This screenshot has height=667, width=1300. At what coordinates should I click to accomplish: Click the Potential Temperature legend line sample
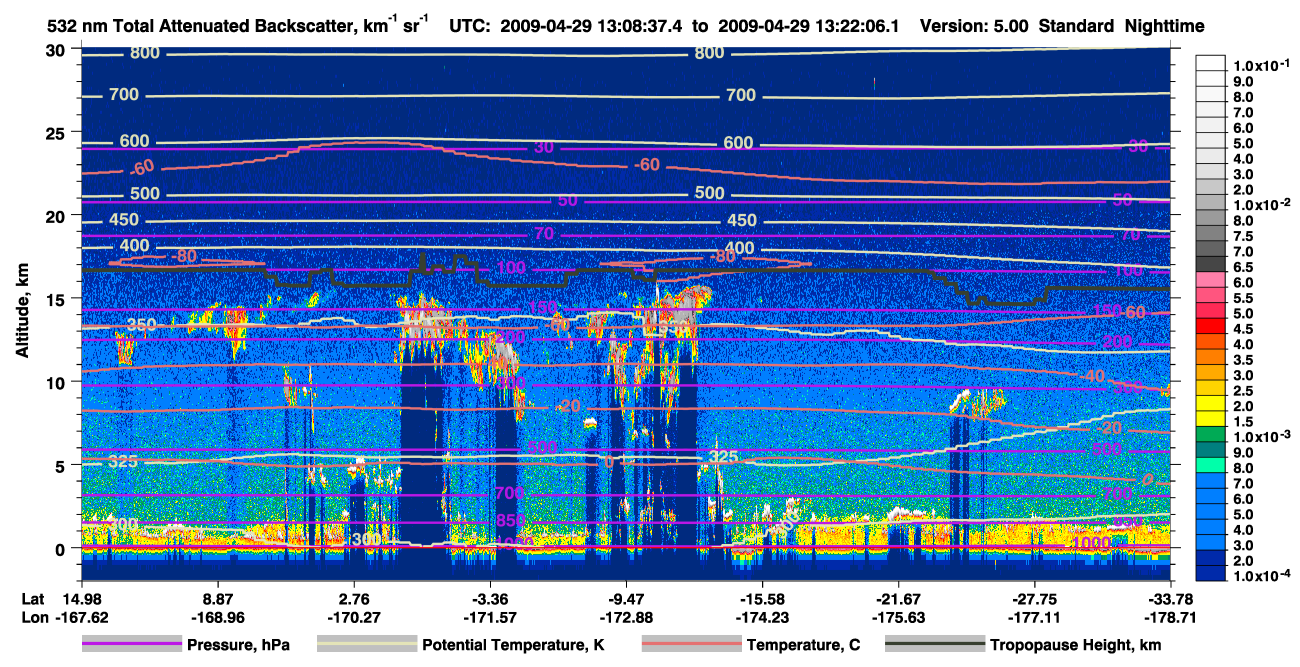tap(367, 645)
